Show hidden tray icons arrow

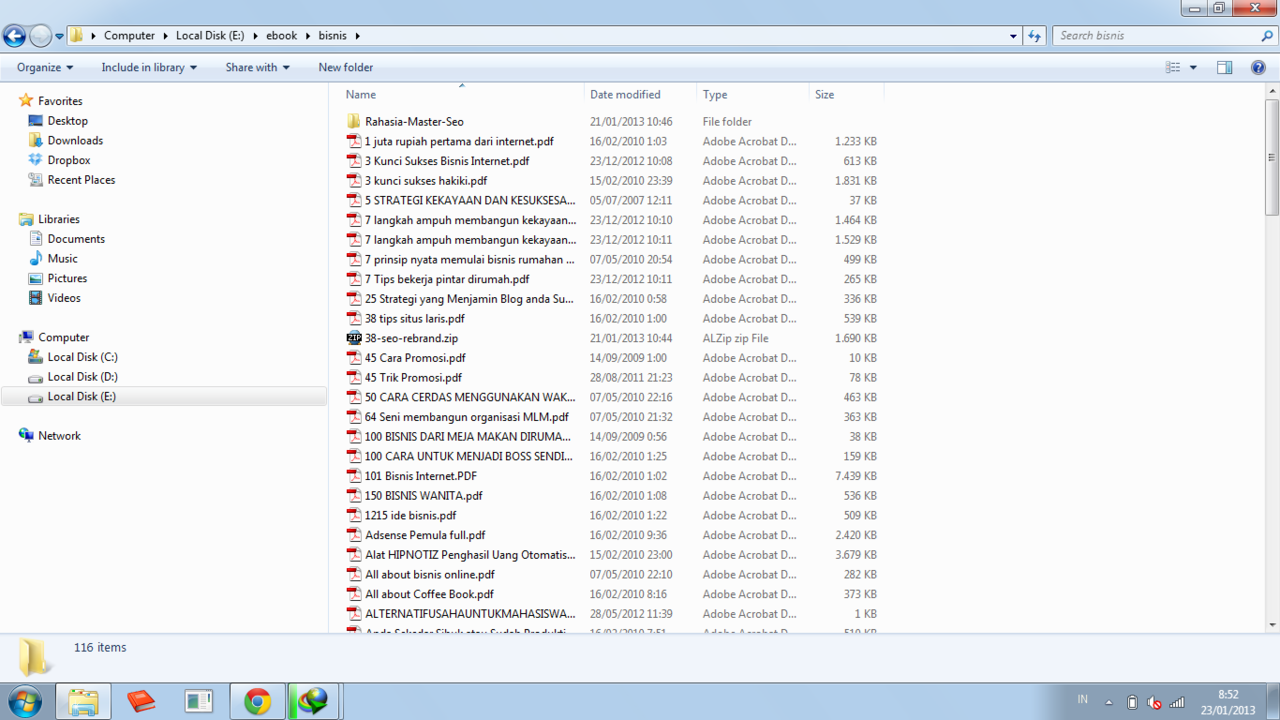[1108, 702]
